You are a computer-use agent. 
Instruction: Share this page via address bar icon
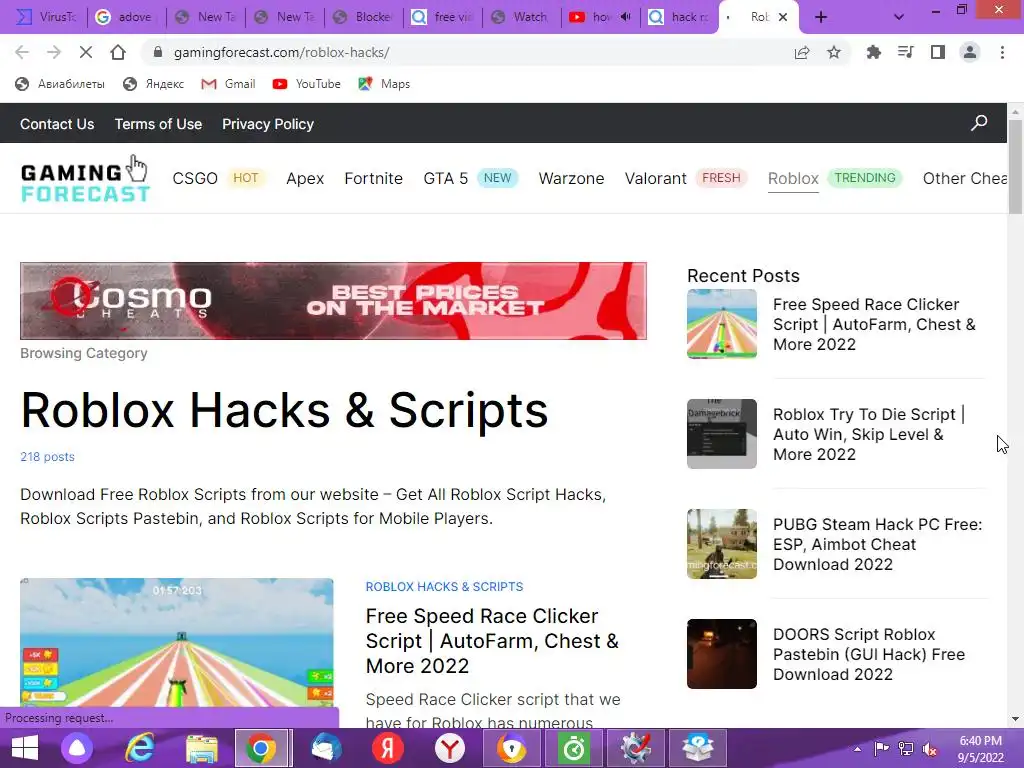[x=802, y=52]
